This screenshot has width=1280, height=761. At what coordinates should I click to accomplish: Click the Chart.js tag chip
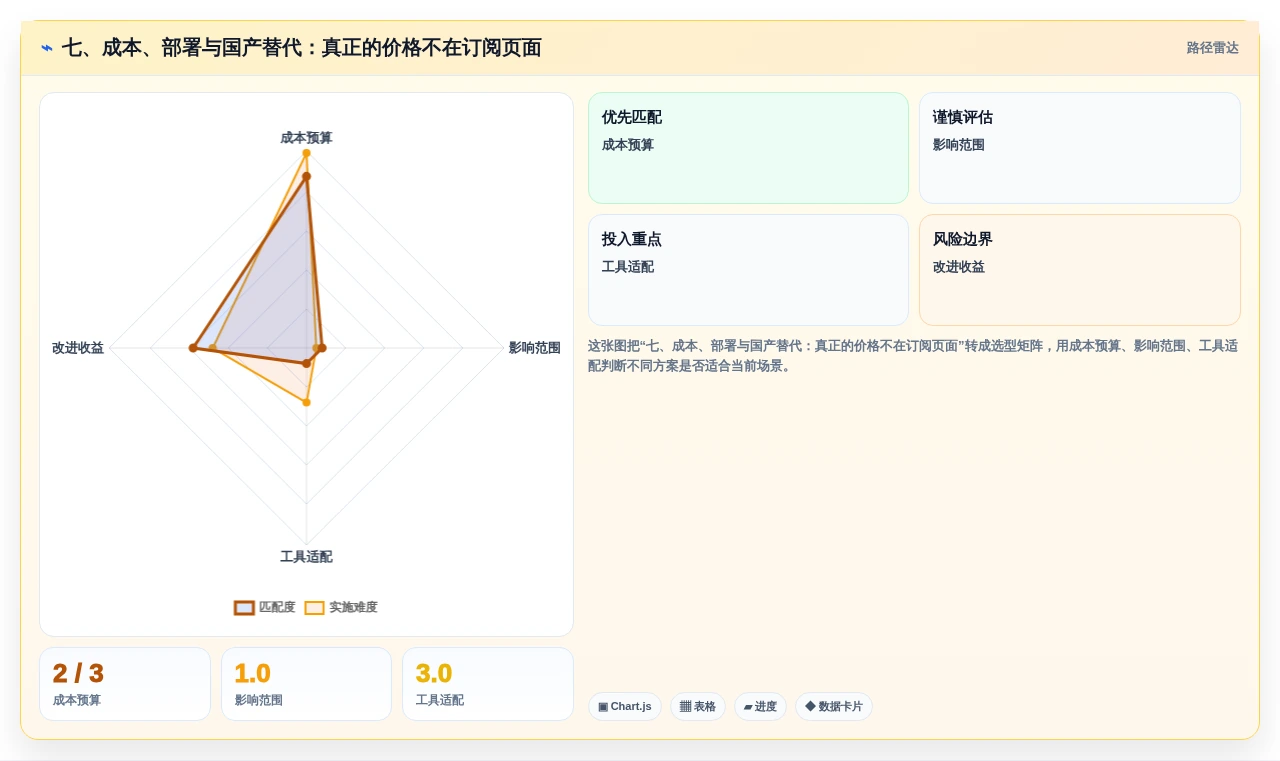(x=625, y=707)
